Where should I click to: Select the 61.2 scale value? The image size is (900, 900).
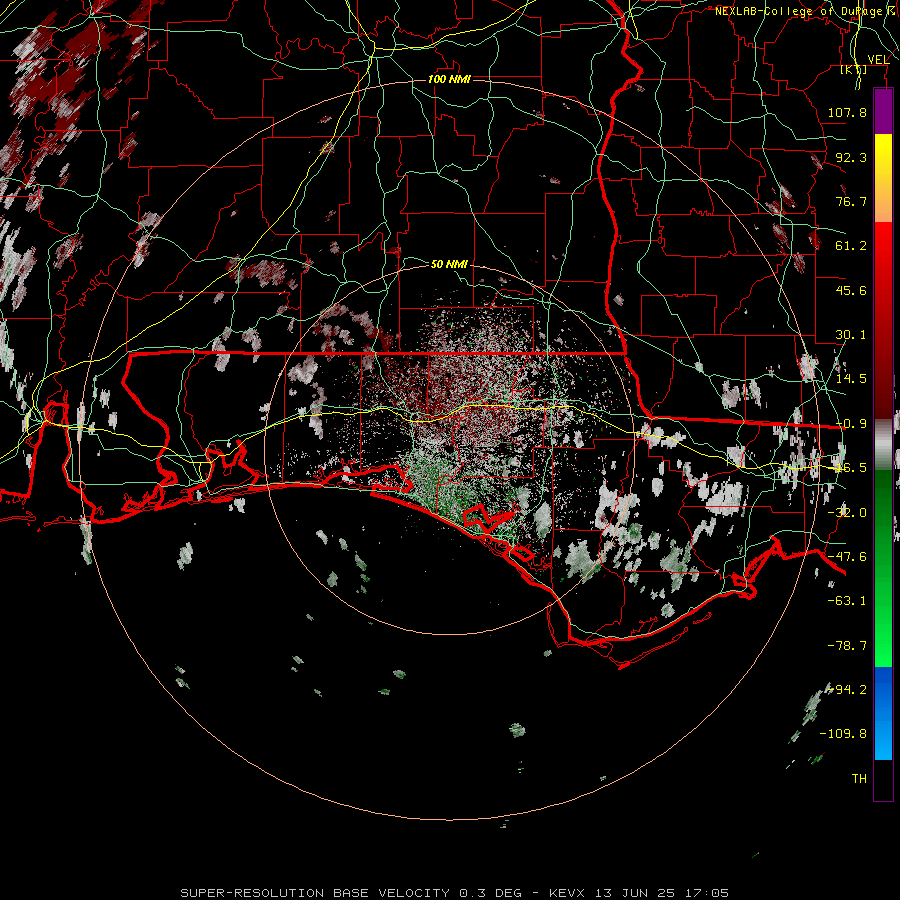[851, 246]
